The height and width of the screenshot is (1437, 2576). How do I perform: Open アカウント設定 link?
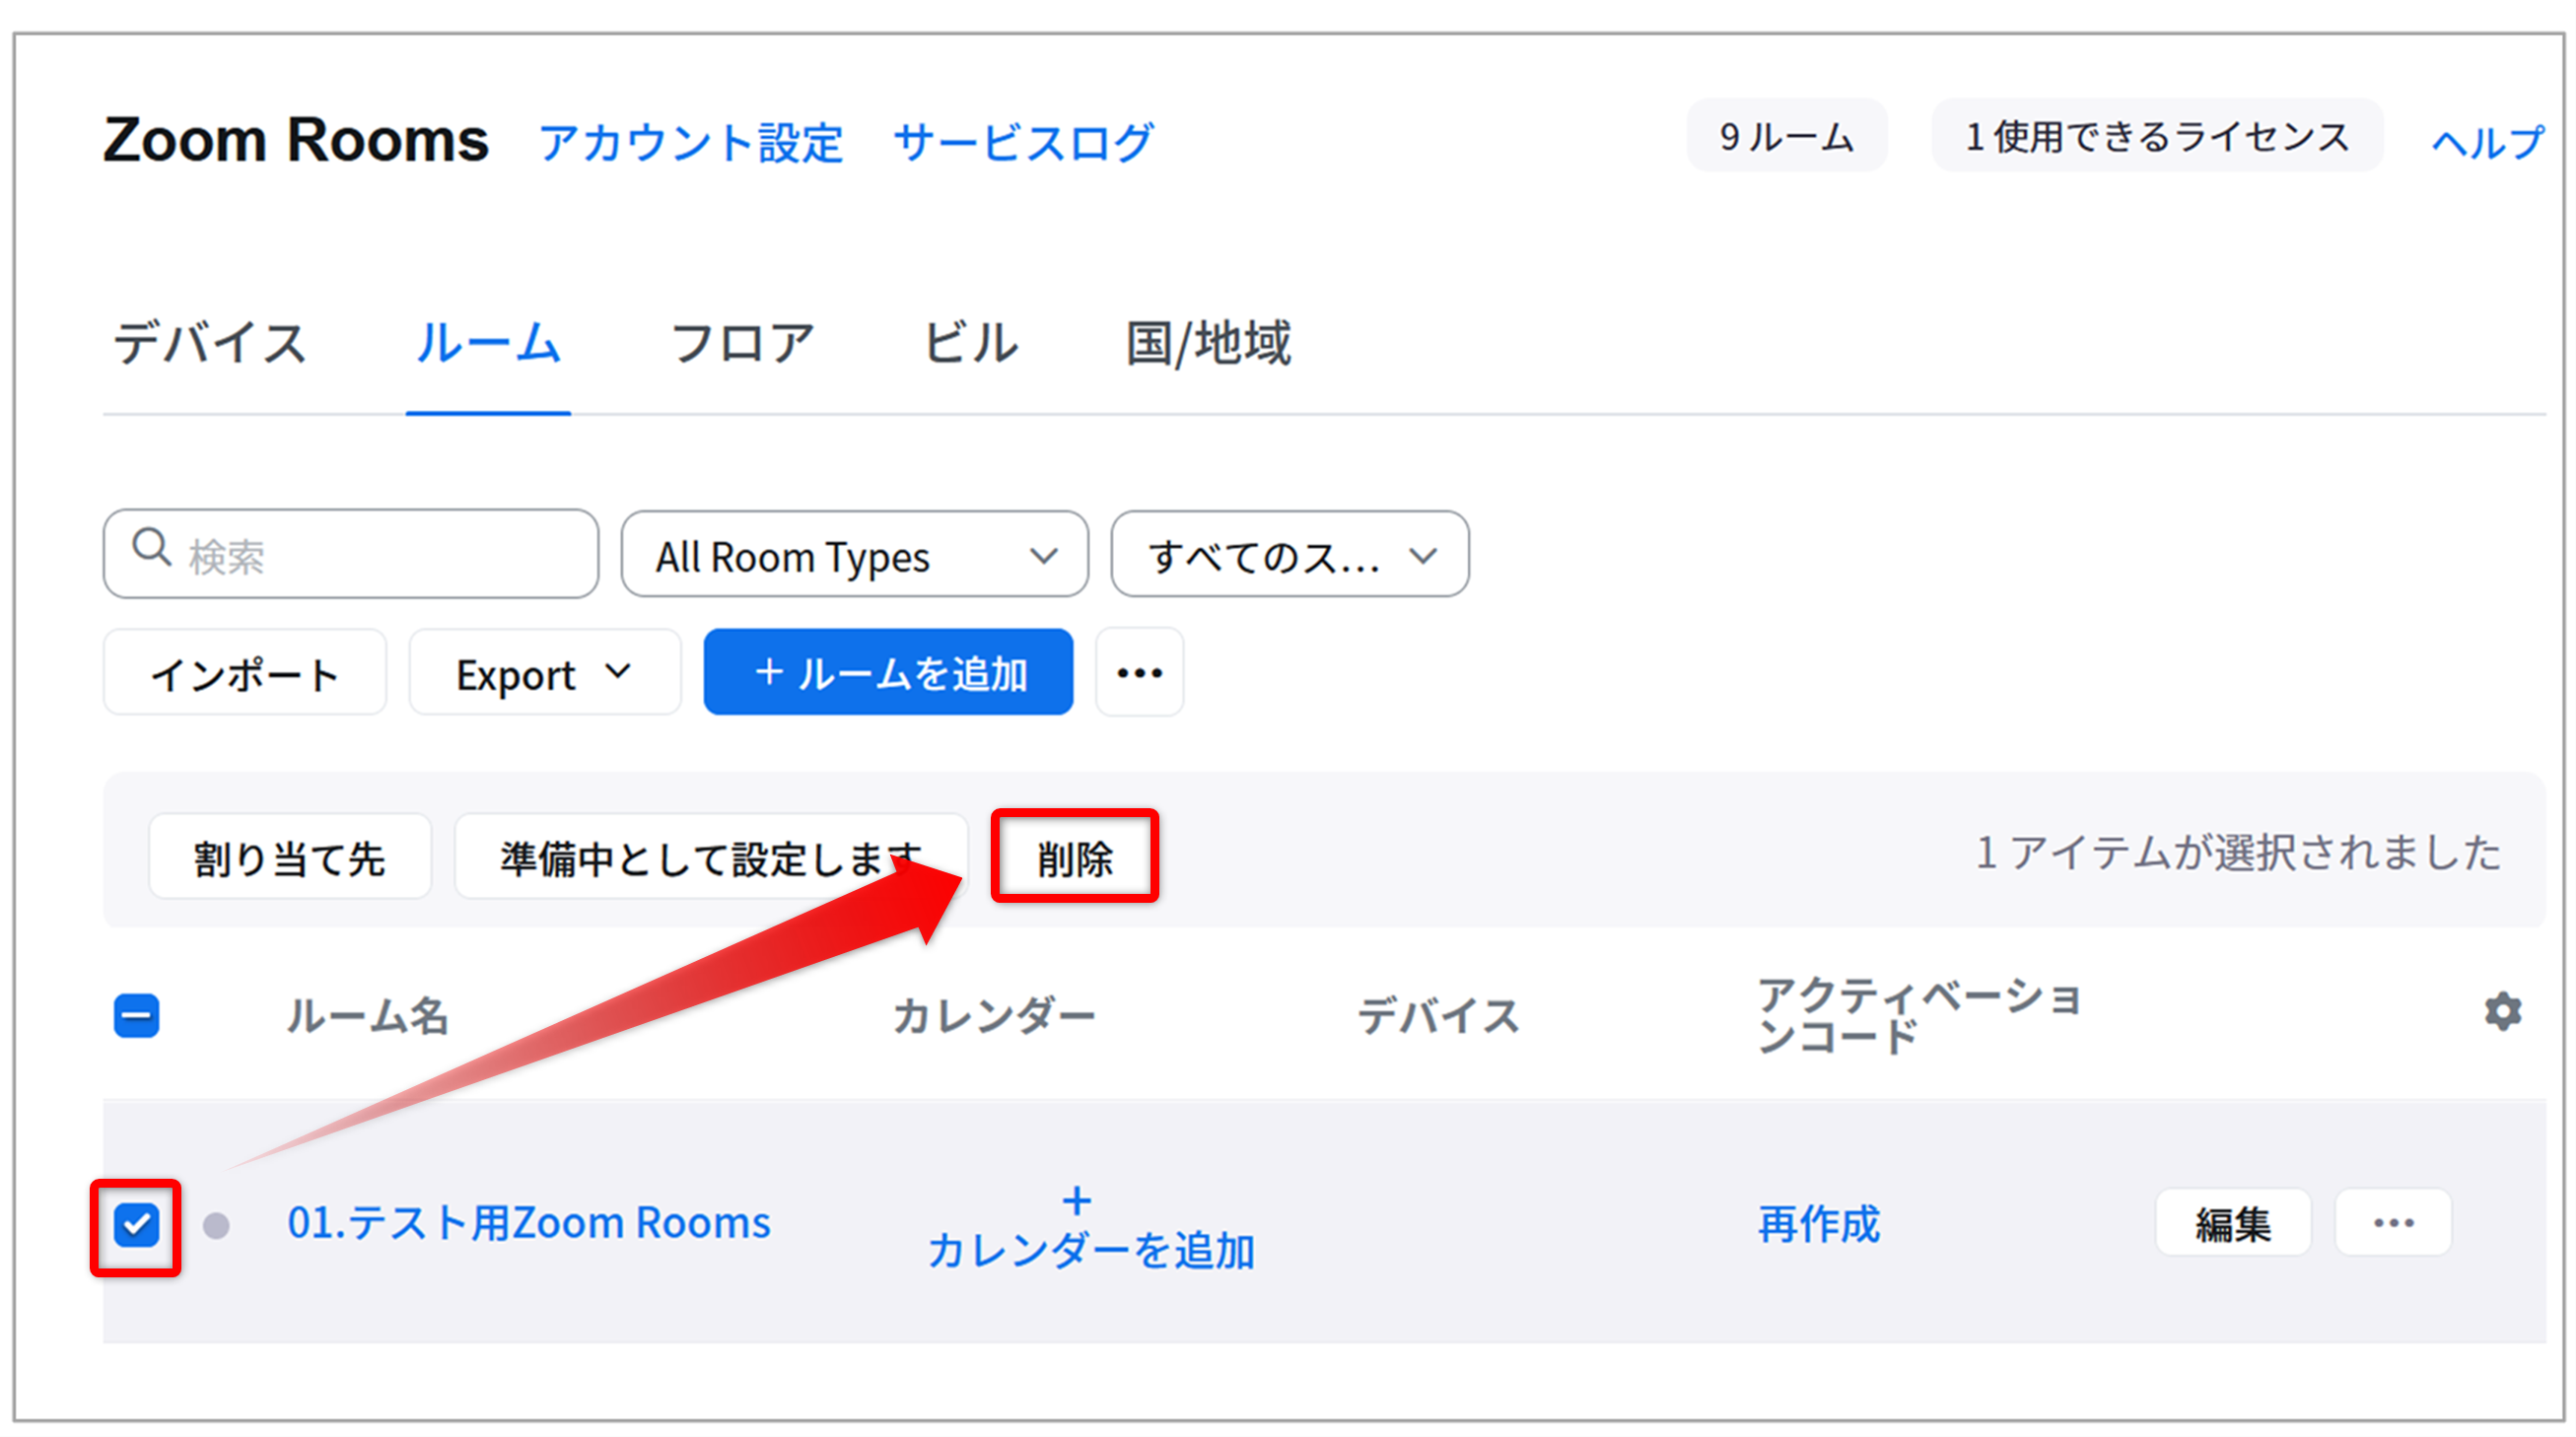691,142
